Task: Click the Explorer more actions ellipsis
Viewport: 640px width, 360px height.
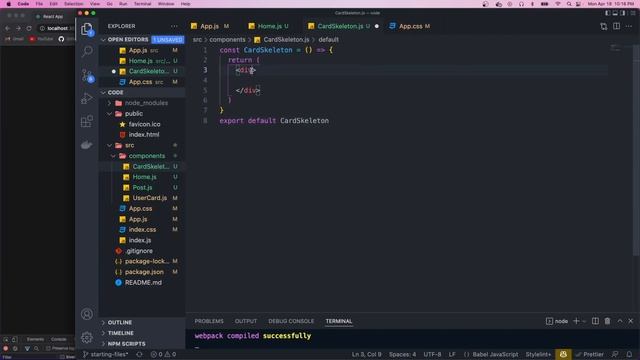Action: 174,26
